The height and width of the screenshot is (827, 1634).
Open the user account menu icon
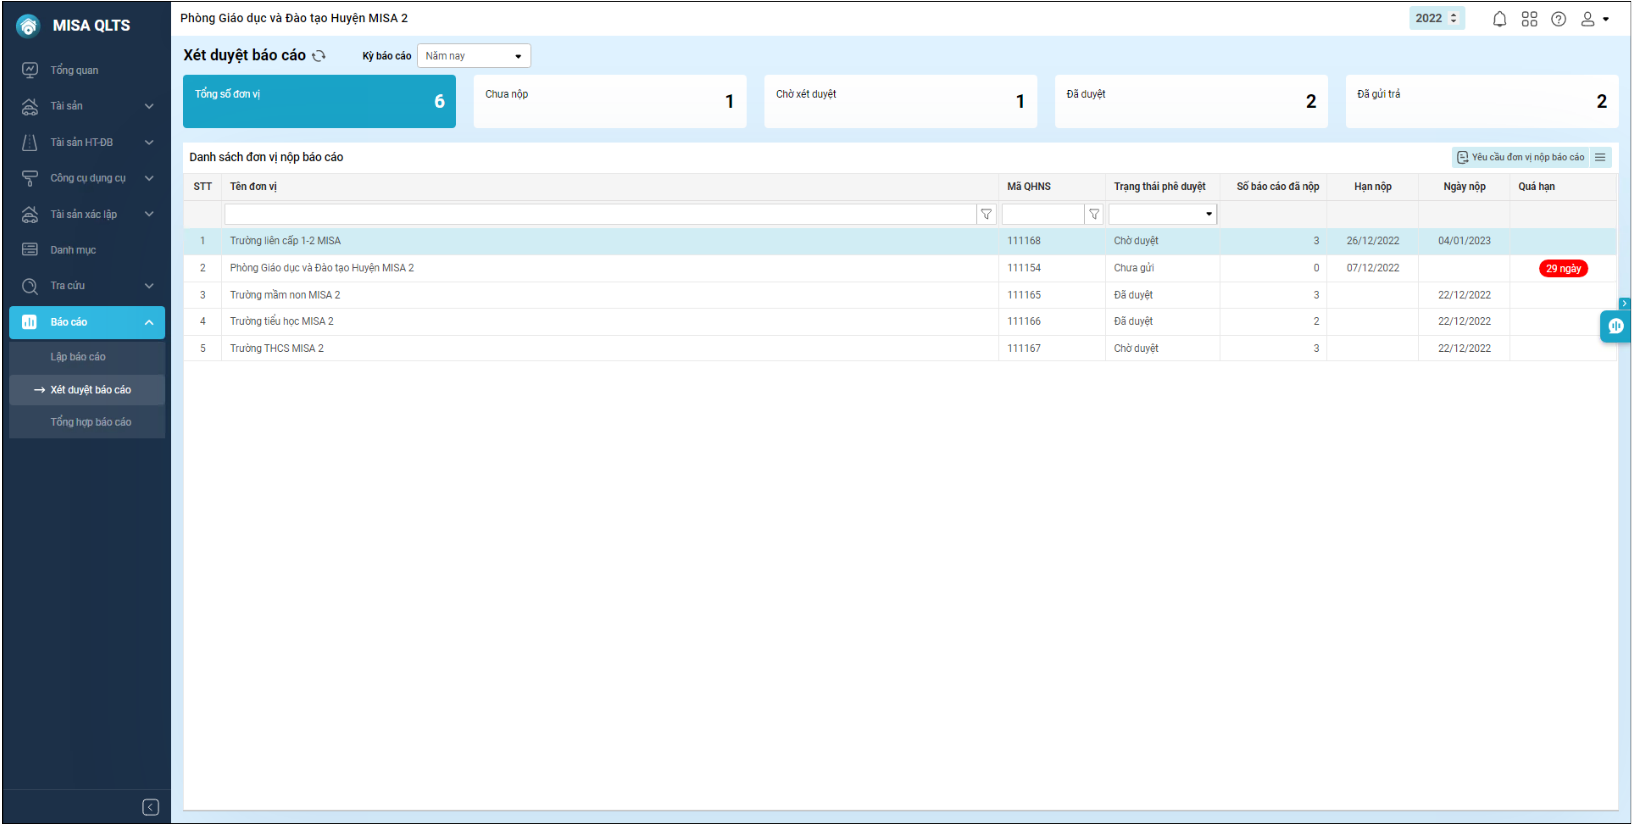1593,19
